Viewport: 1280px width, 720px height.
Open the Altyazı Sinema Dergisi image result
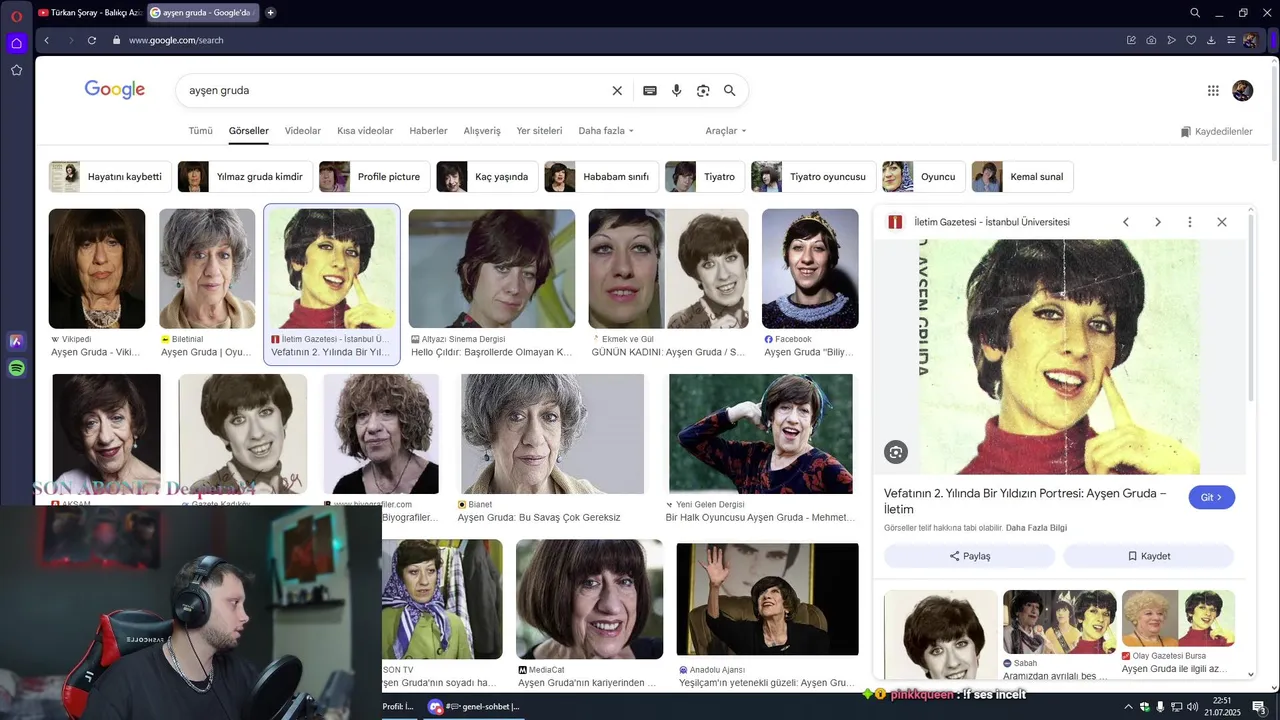[x=492, y=269]
